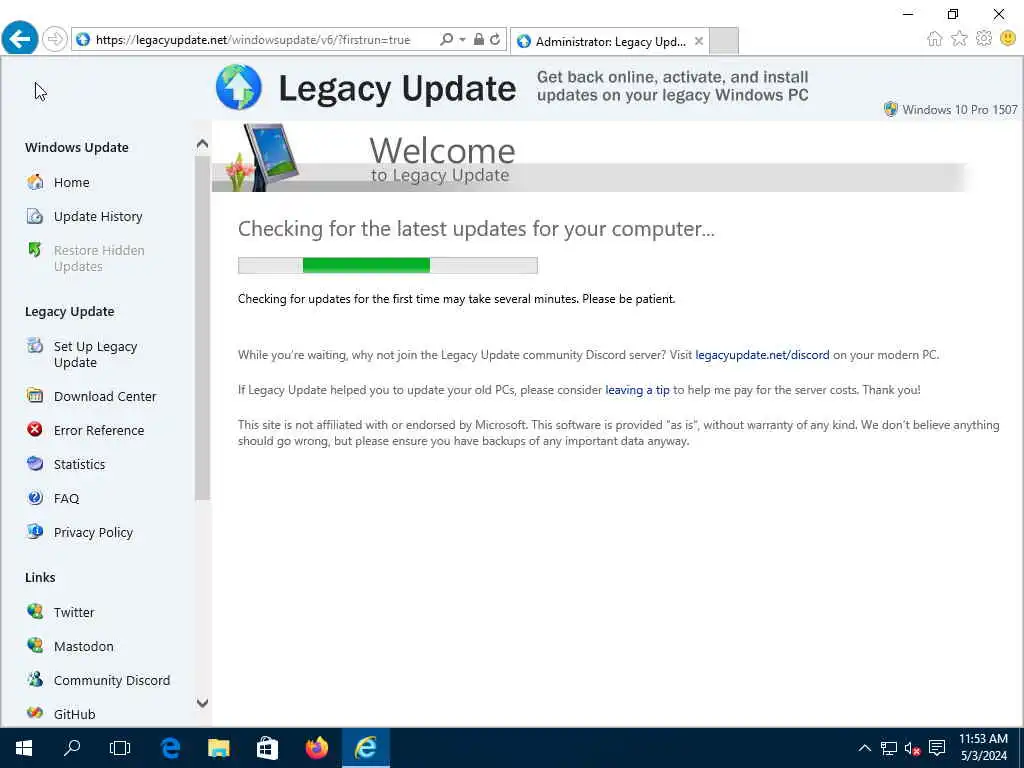Image resolution: width=1024 pixels, height=768 pixels.
Task: Open the Twitter link
Action: pos(74,612)
